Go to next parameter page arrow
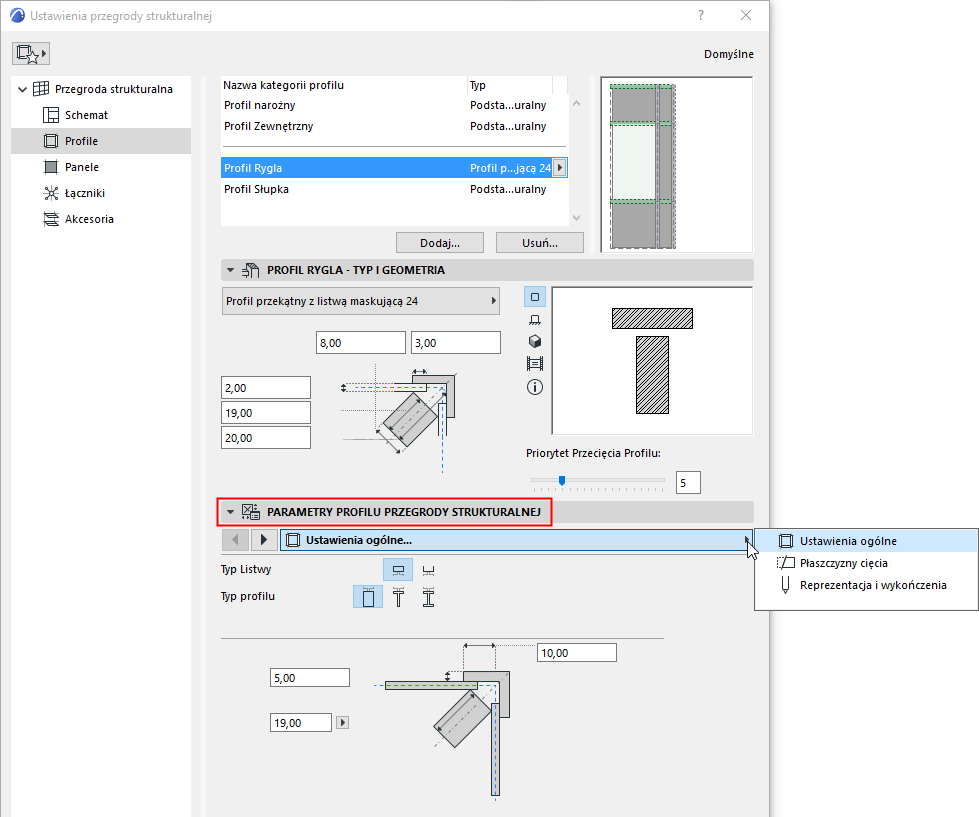979x817 pixels. tap(263, 540)
